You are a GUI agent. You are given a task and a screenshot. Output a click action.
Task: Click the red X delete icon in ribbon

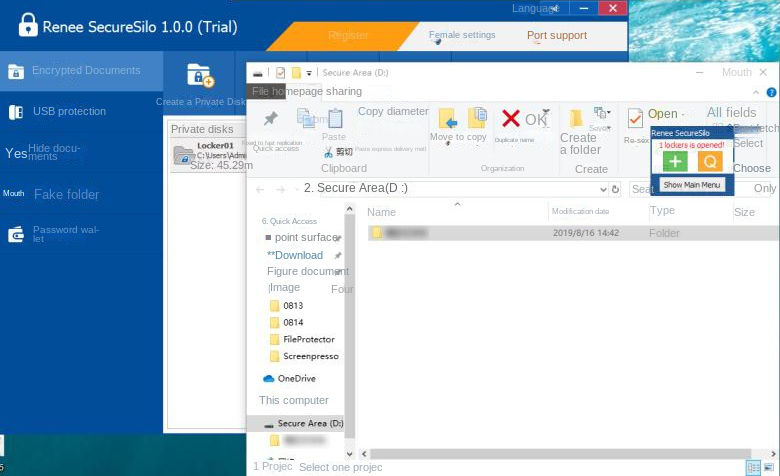[x=511, y=118]
